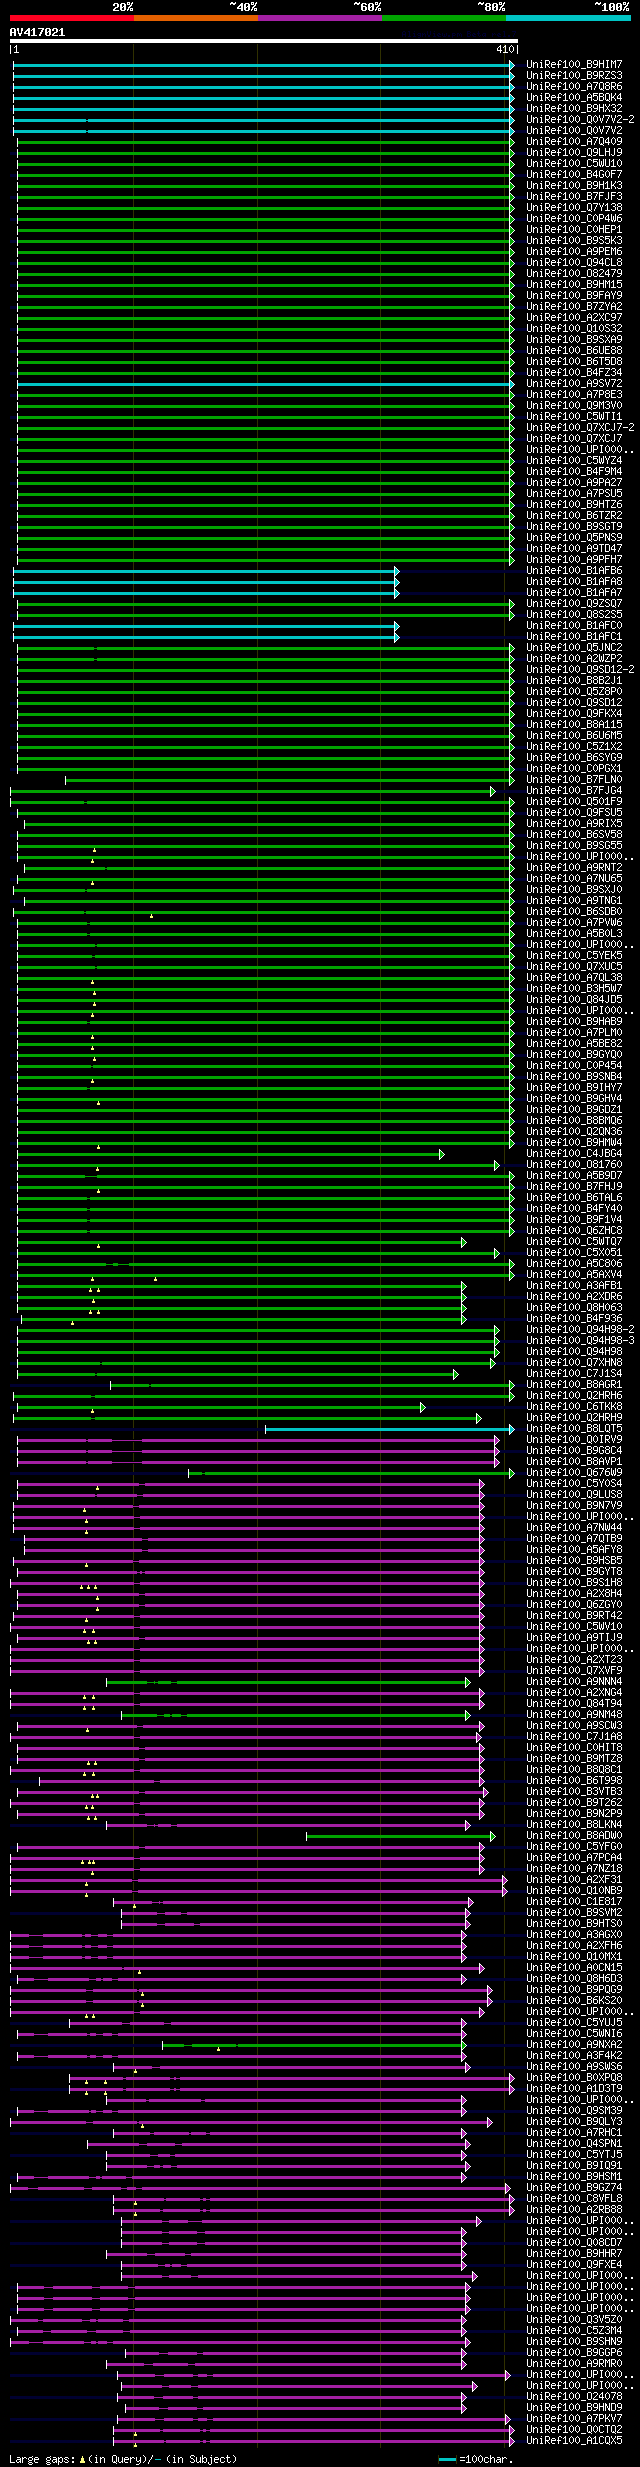
Task: Click the Large gaps legend text
Action: coord(123,2459)
